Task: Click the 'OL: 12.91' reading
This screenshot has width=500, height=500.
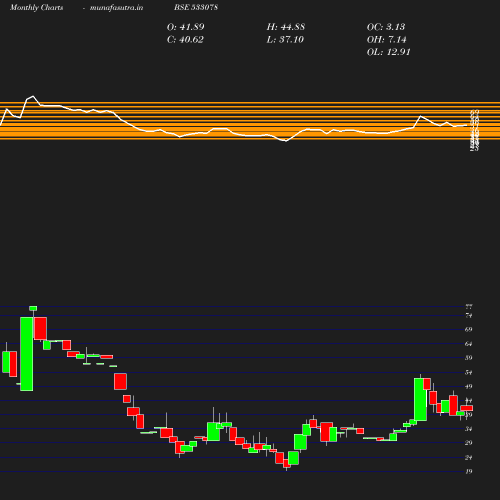Action: point(389,52)
